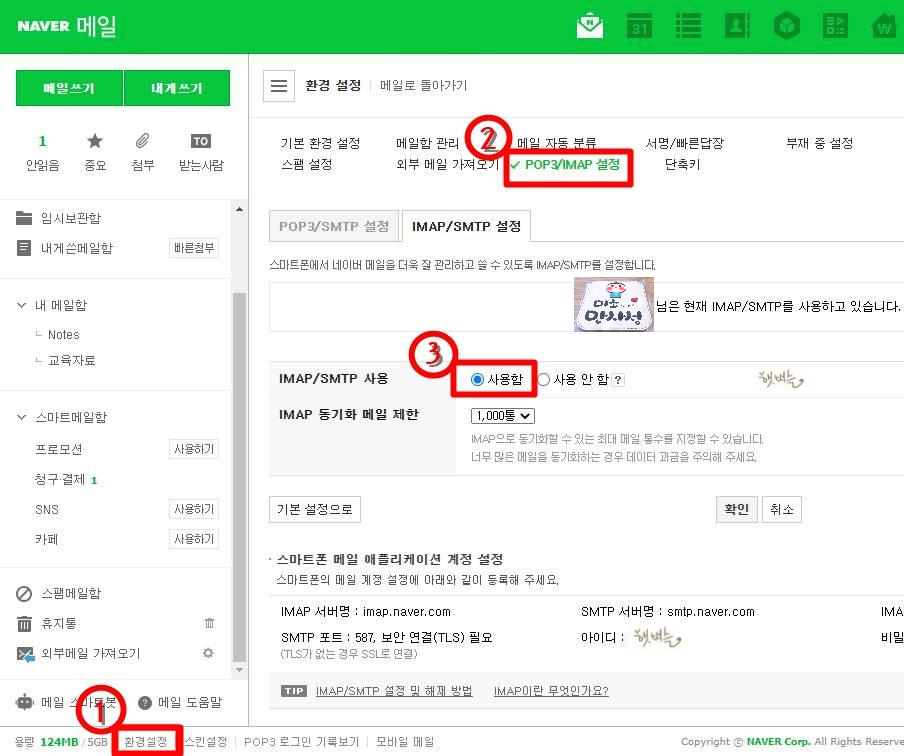Select the 사용 안 함 radio option

tap(544, 378)
